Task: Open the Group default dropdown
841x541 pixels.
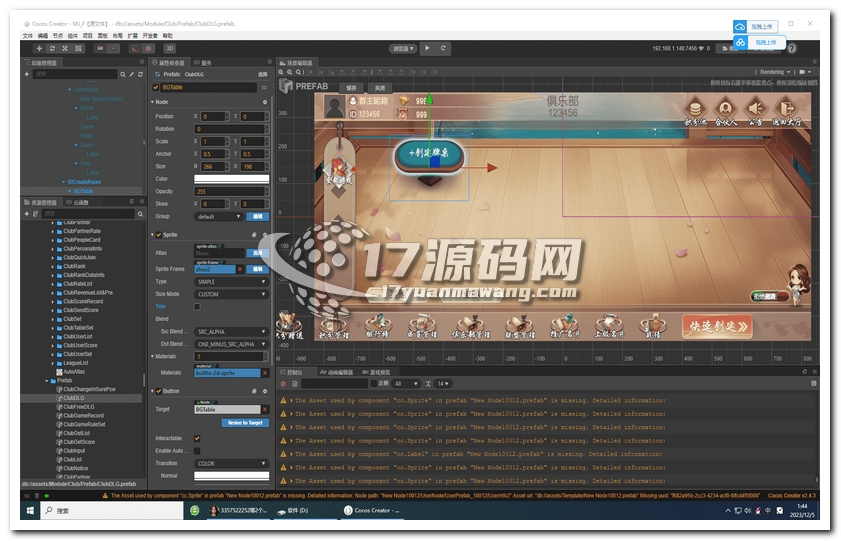Action: point(218,217)
